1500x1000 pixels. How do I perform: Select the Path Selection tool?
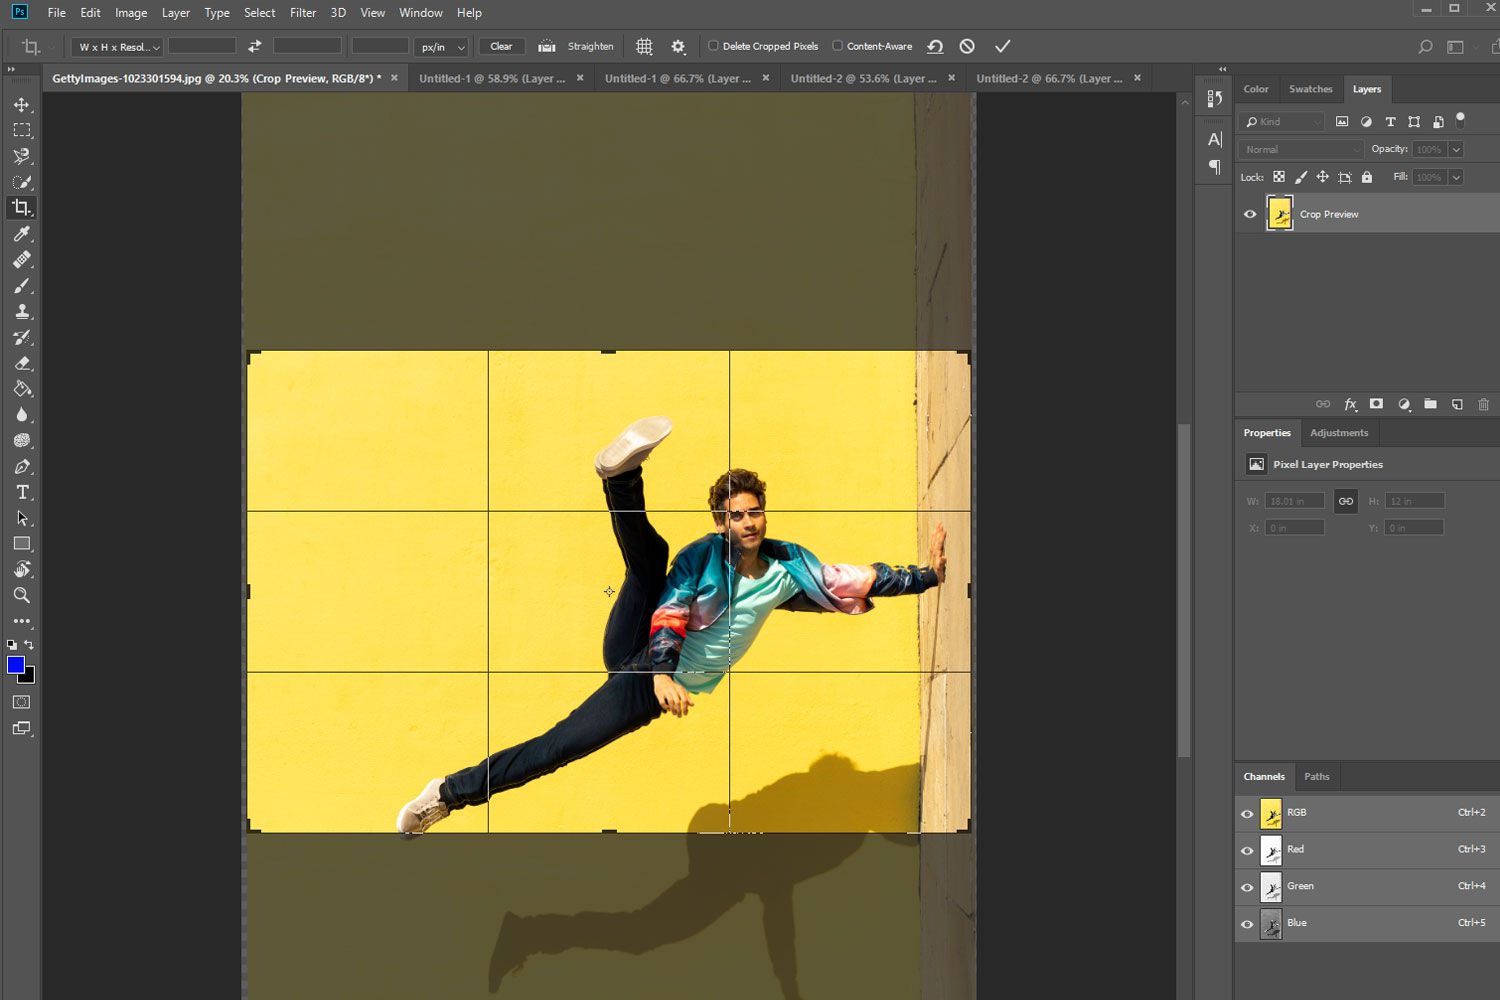click(x=21, y=518)
